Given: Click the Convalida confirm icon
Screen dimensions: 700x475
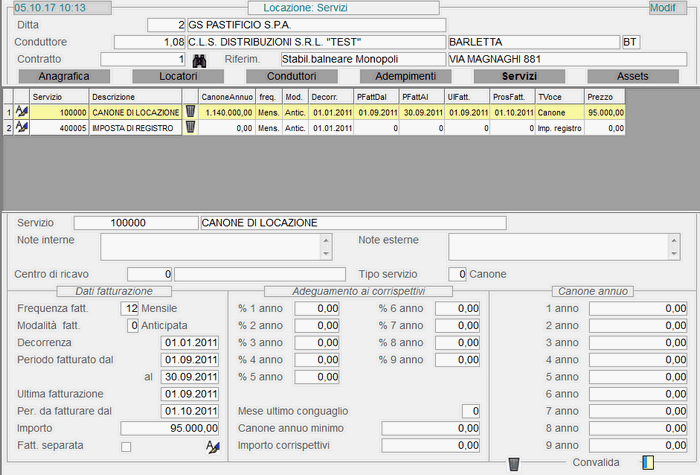Looking at the screenshot, I should coord(648,462).
